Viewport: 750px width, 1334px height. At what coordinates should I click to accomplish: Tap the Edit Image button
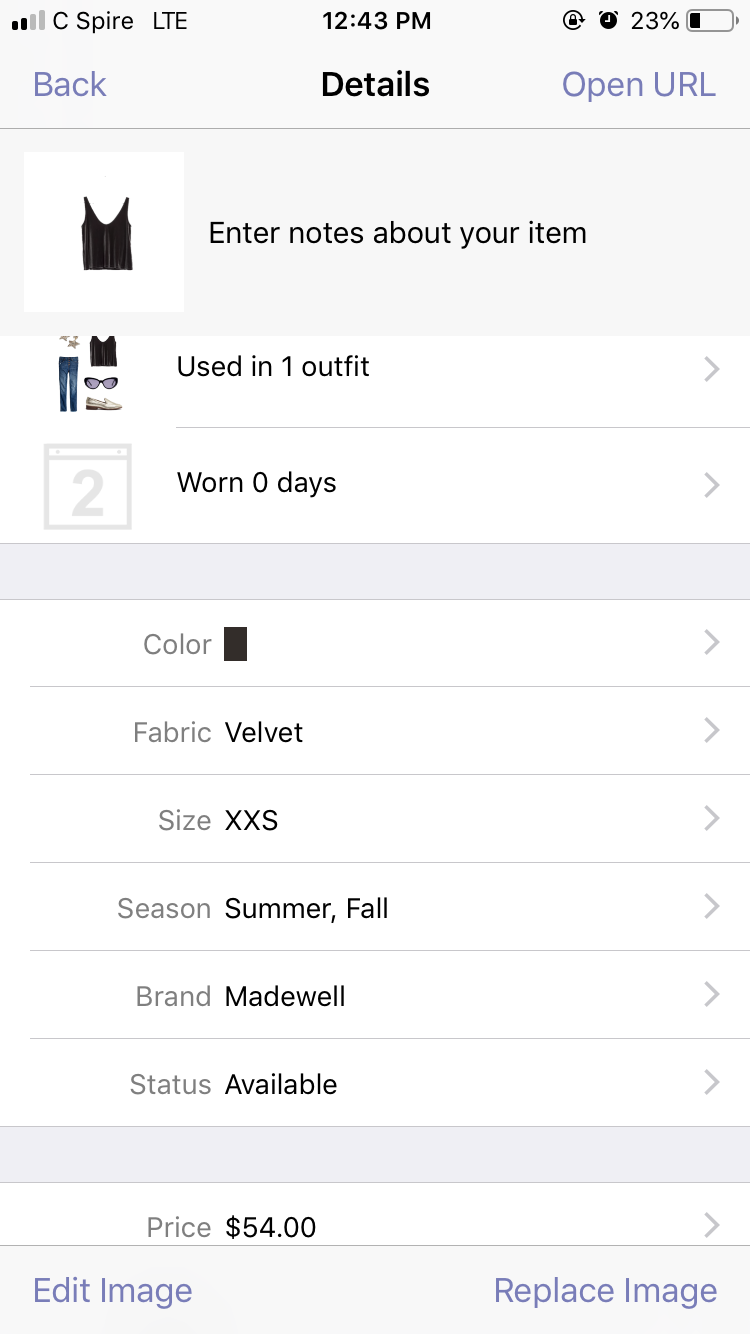112,1291
